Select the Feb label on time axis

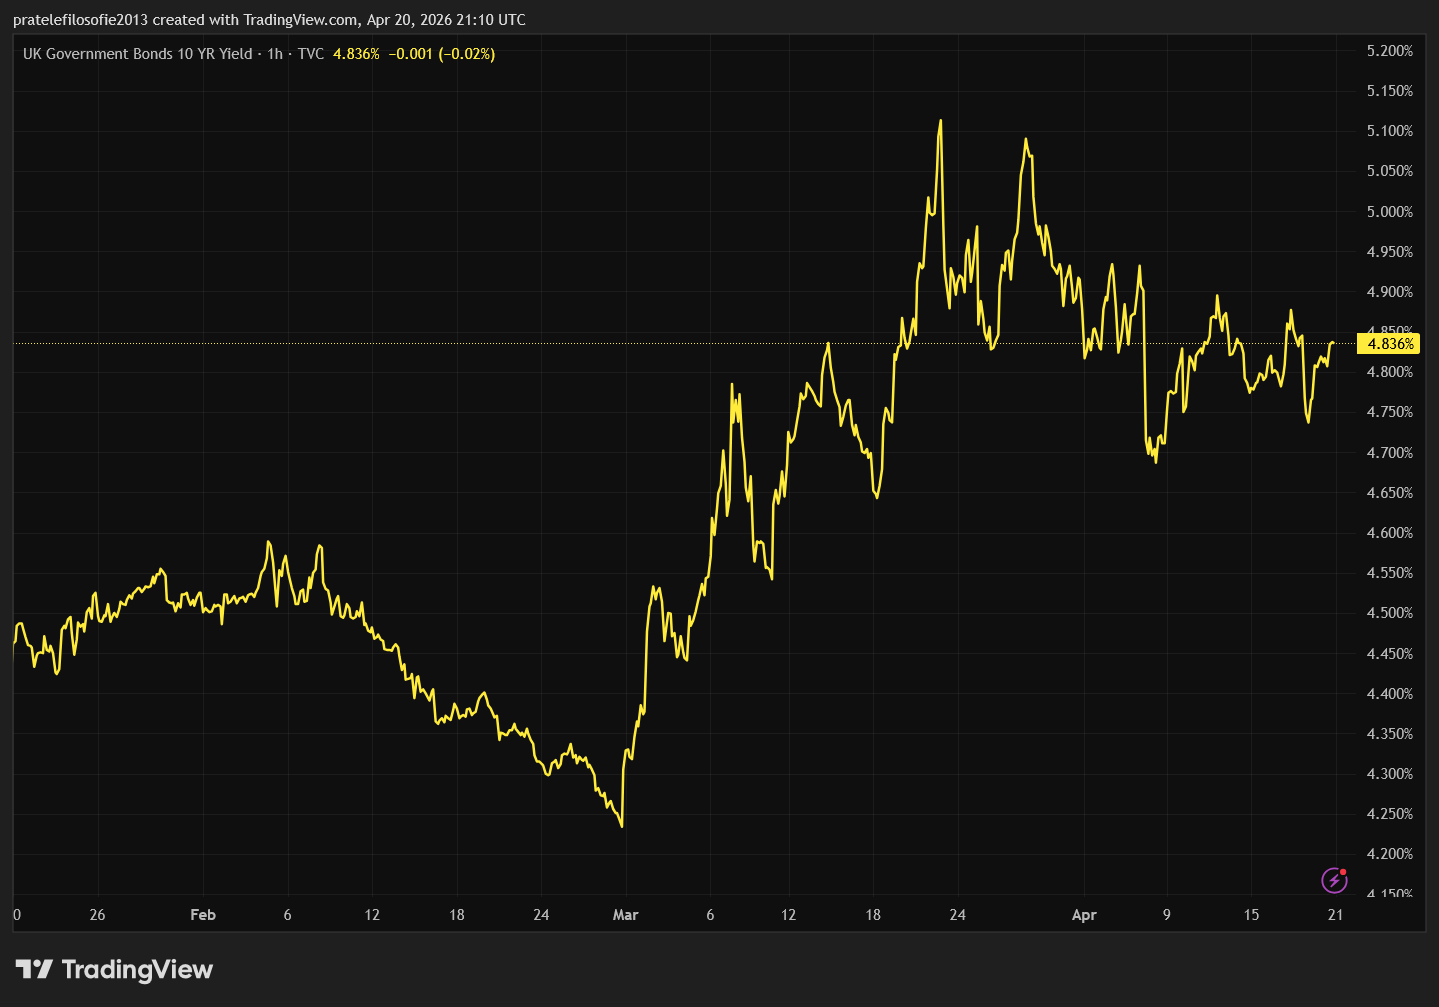pos(203,915)
